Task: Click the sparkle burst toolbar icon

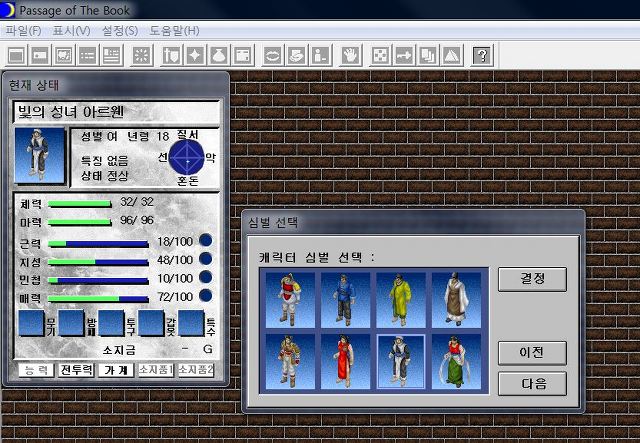Action: (x=141, y=54)
